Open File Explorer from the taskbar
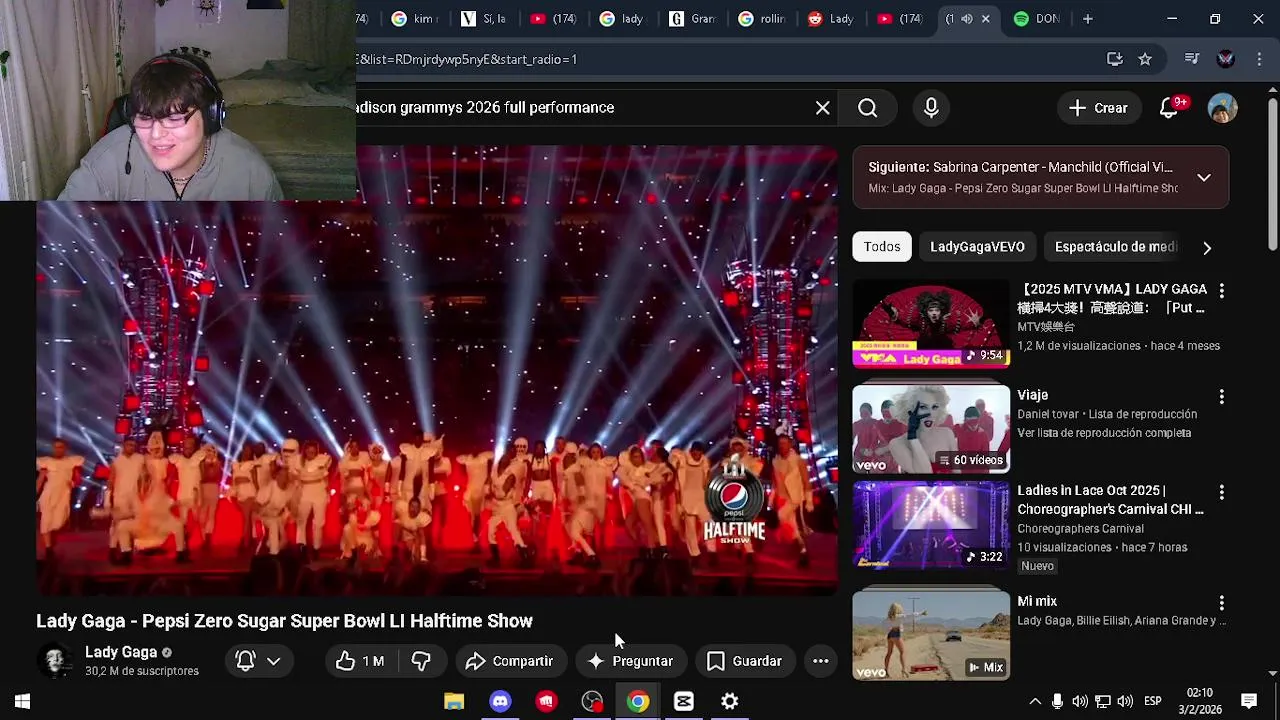Screen dimensions: 1280x720 coord(454,701)
